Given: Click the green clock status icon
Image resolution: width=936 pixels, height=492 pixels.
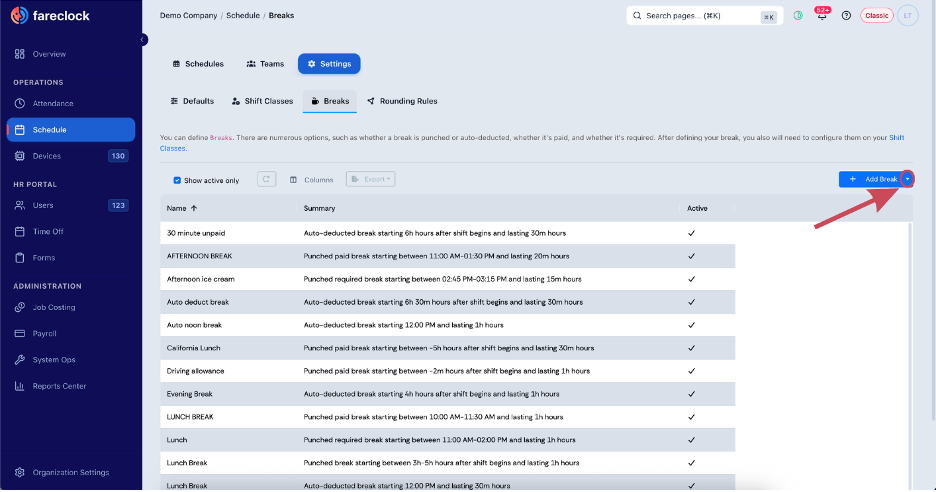Looking at the screenshot, I should (798, 16).
